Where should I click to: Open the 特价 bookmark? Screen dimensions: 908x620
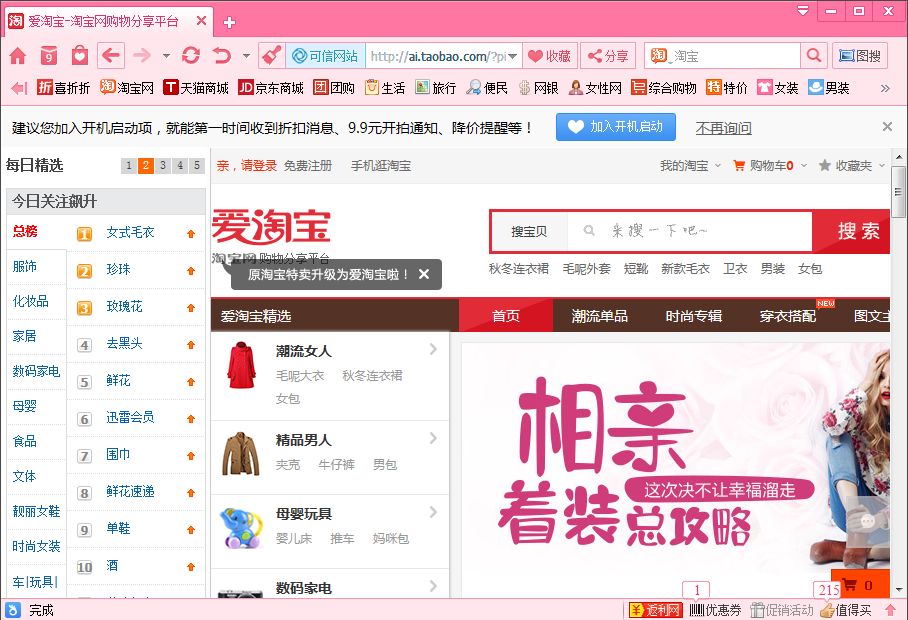727,87
